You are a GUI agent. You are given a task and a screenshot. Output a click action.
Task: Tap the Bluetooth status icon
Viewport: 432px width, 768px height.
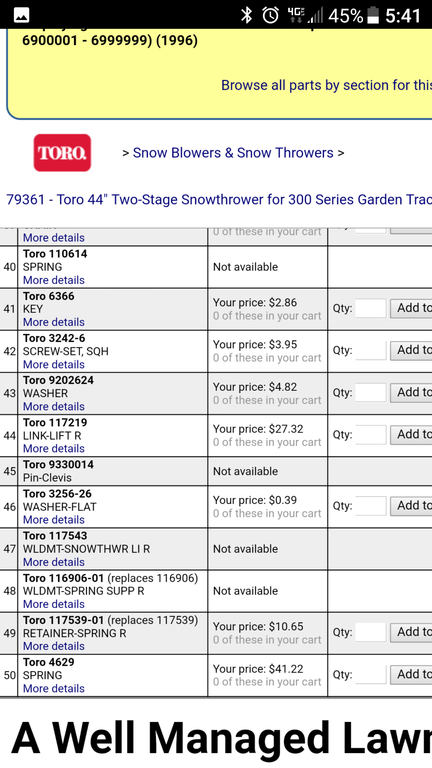click(246, 15)
